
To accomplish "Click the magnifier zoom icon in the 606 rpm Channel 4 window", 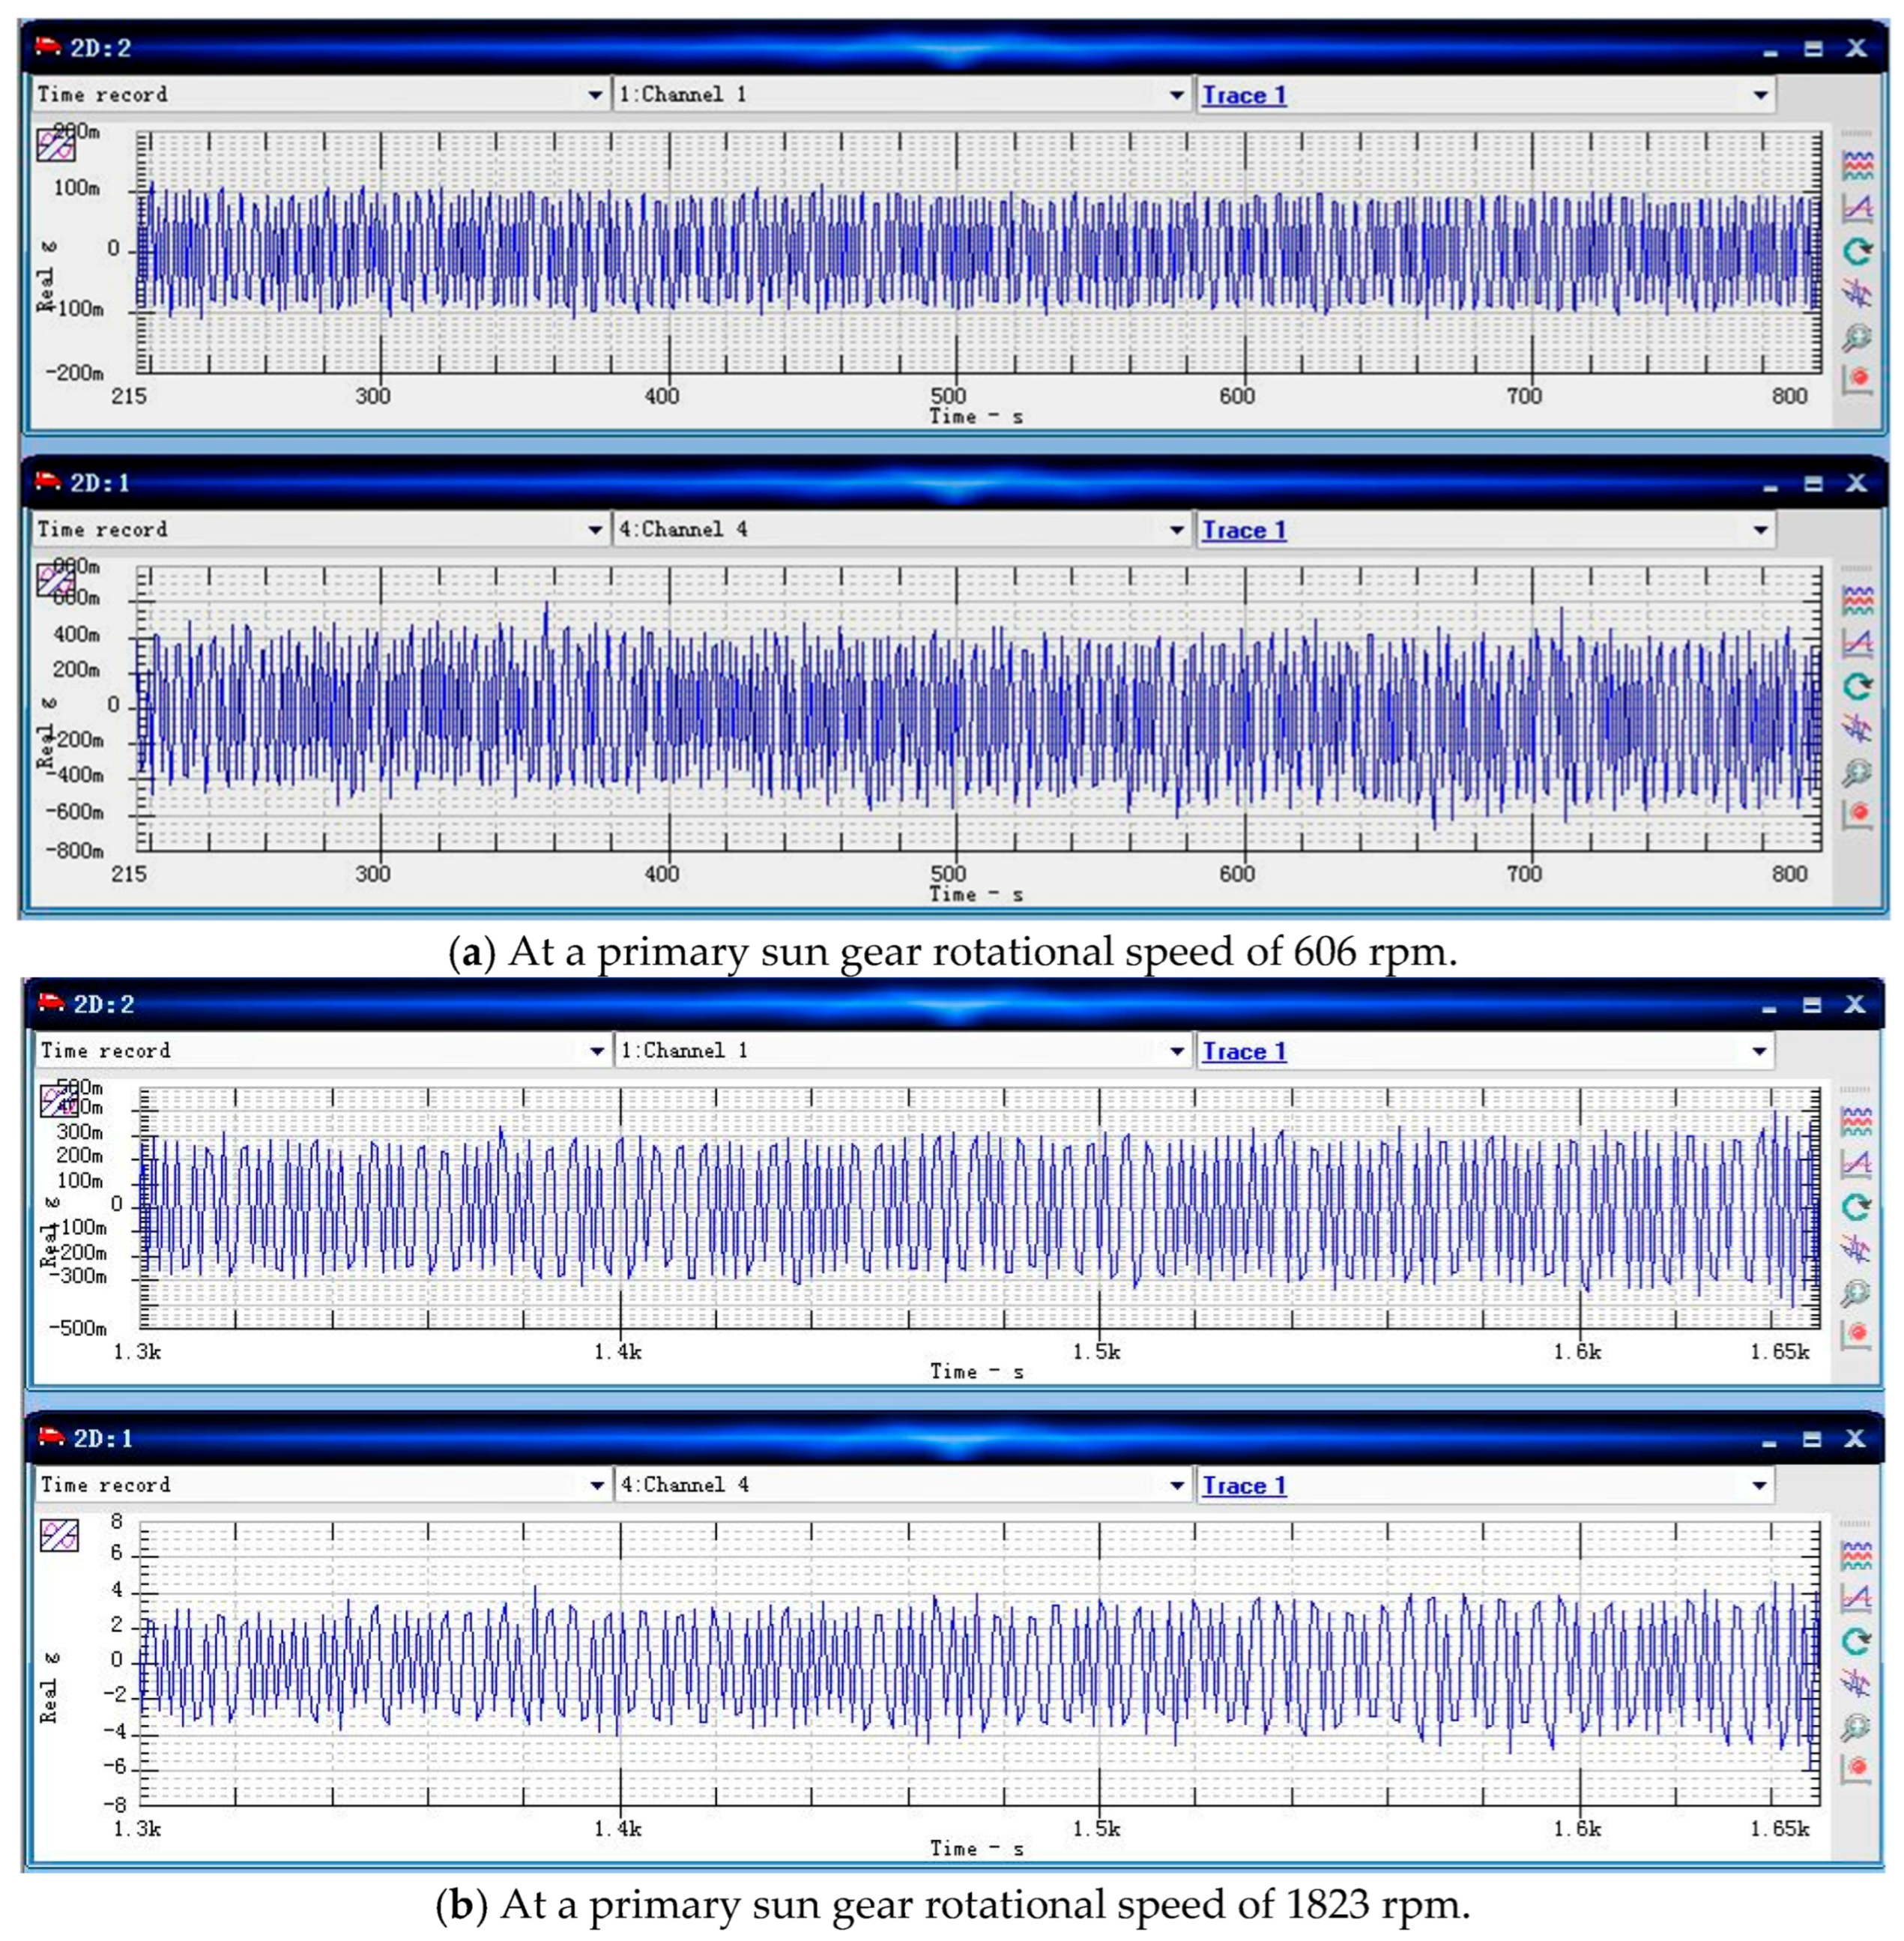I will (x=1857, y=772).
